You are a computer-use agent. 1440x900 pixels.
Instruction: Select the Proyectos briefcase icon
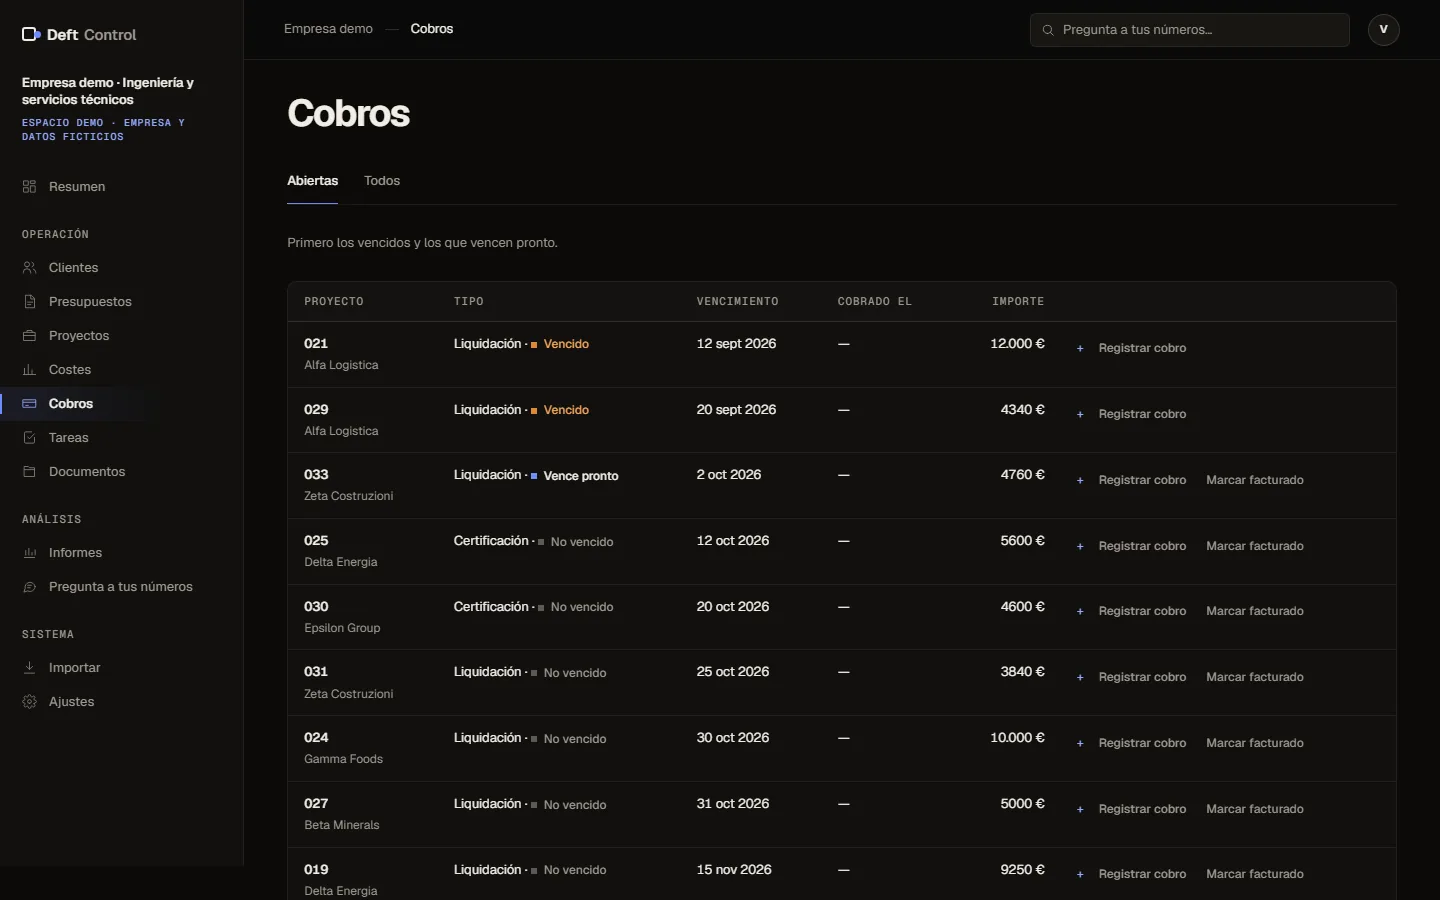[x=29, y=336]
